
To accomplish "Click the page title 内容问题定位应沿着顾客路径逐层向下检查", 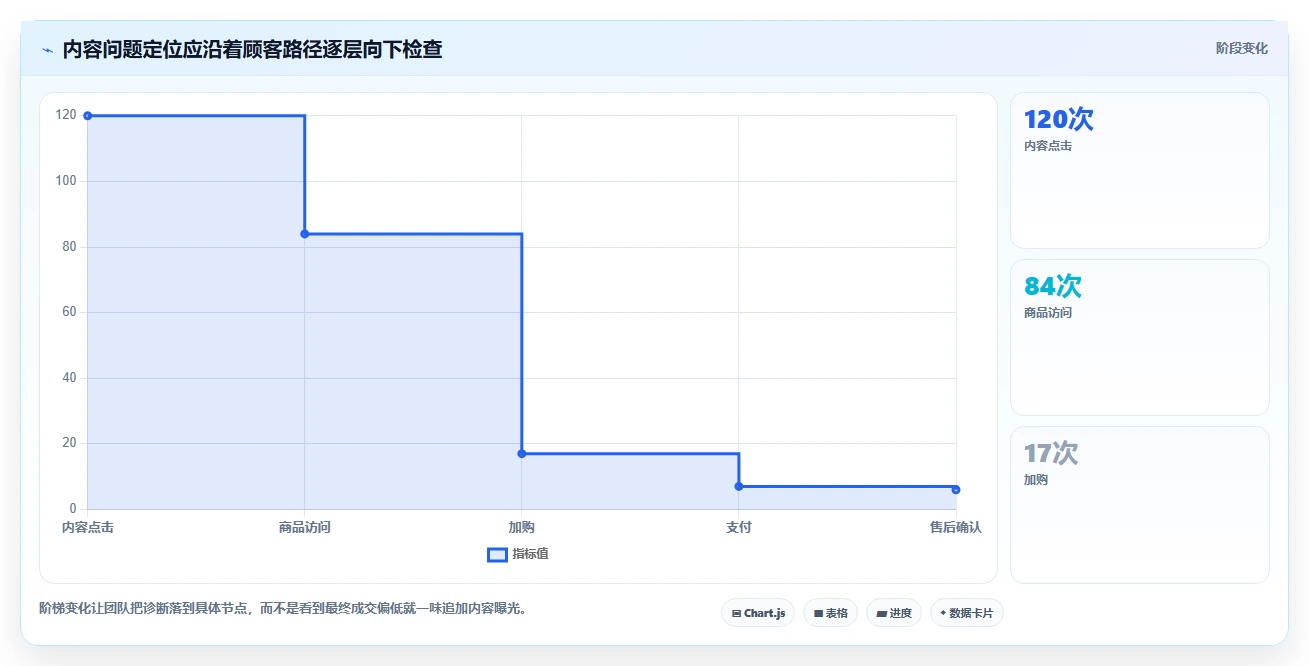I will 252,49.
